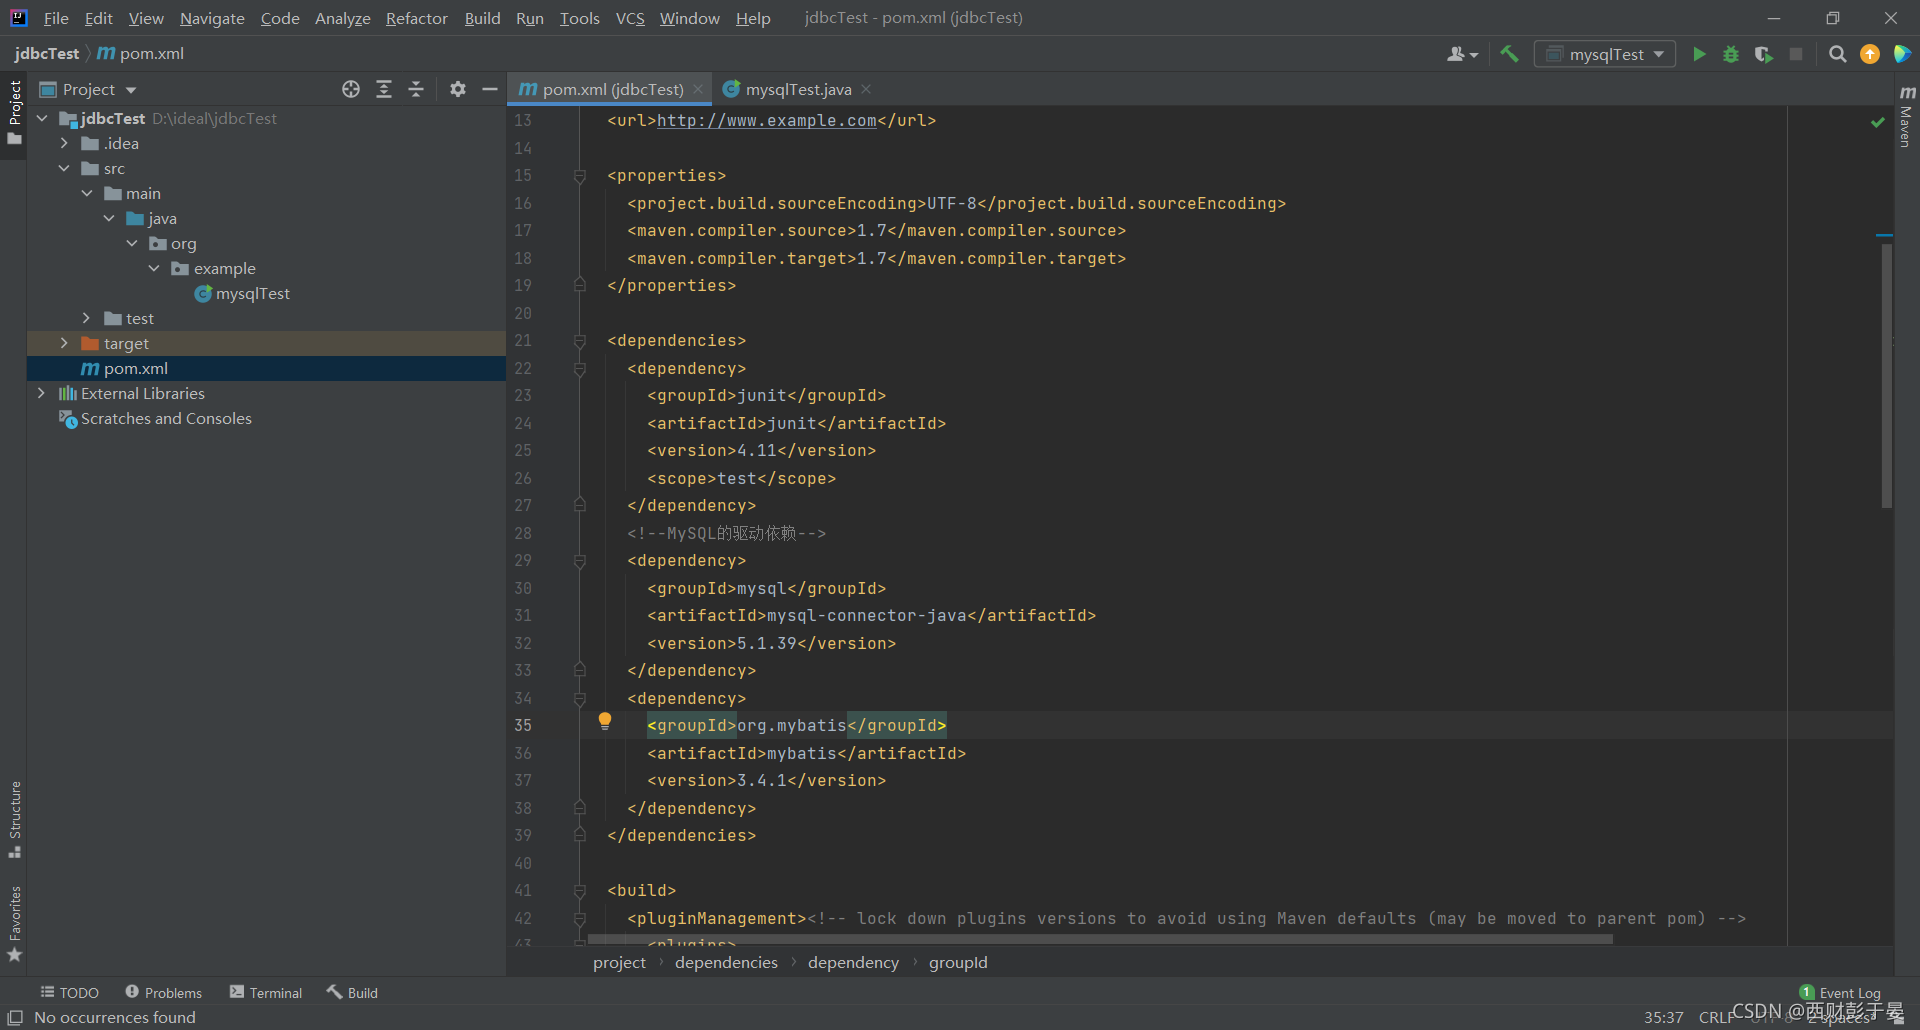Open the Problems tool window
Viewport: 1920px width, 1030px height.
(164, 992)
